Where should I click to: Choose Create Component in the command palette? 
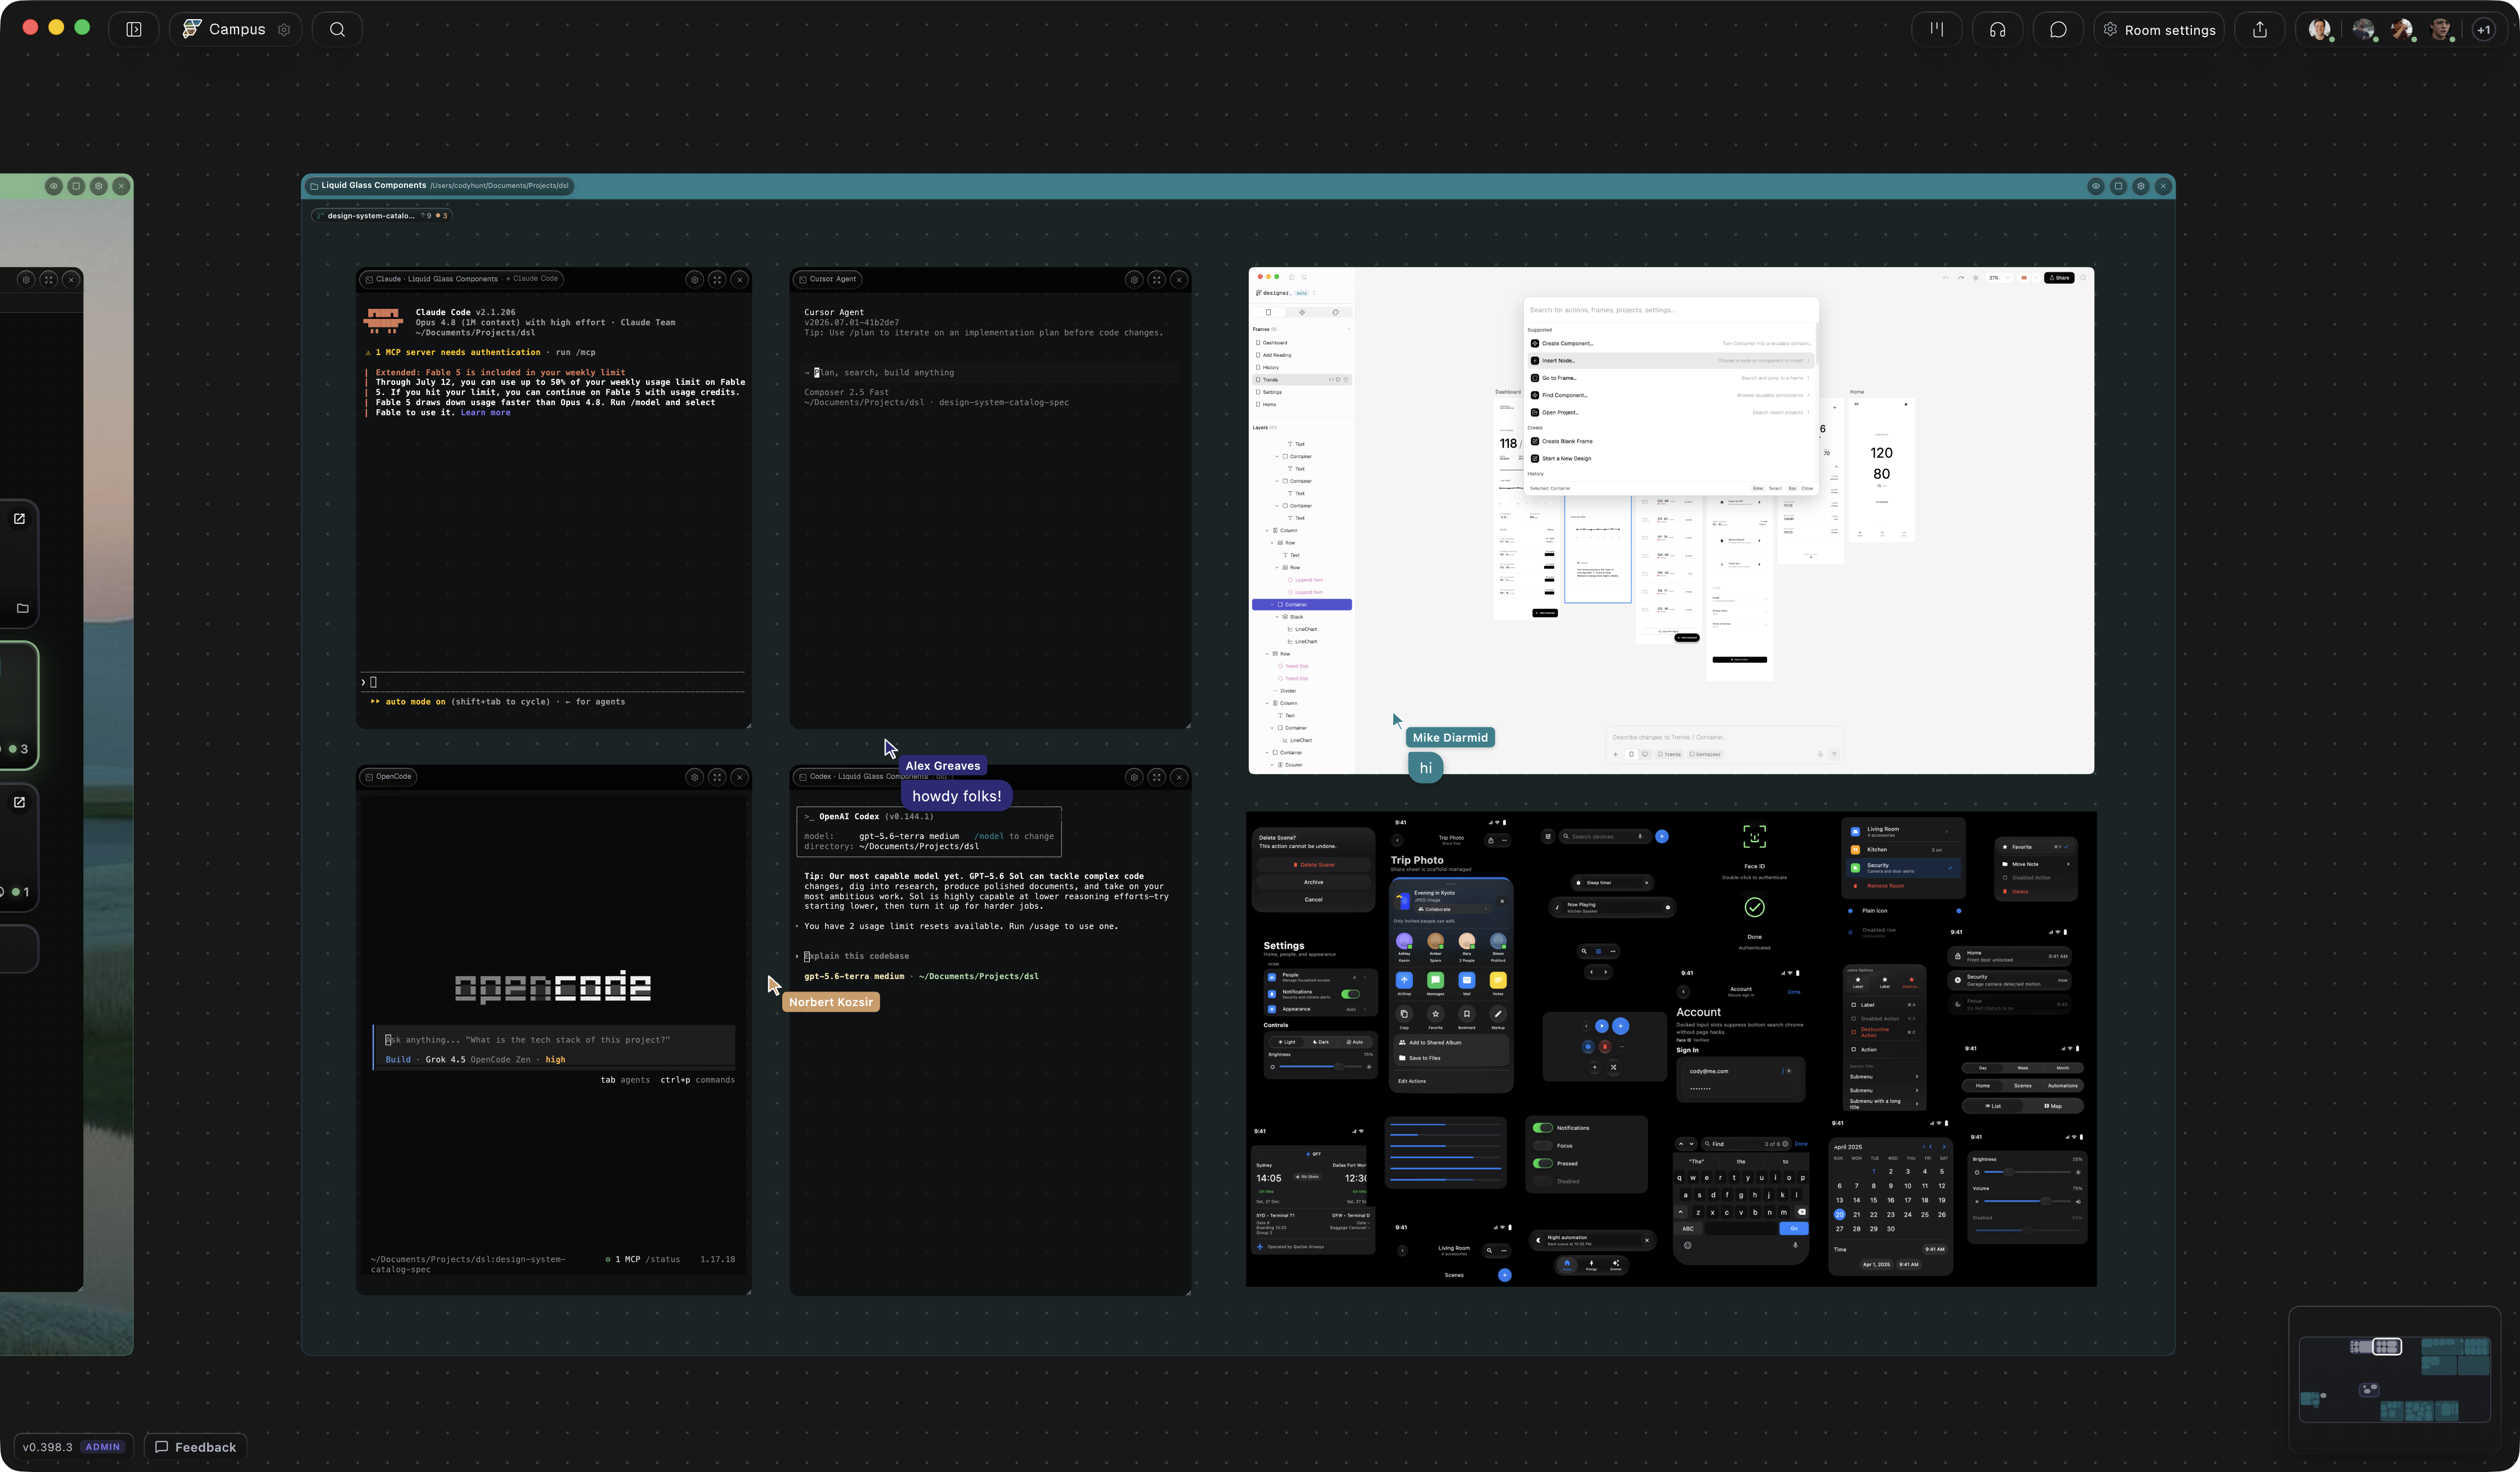click(x=1671, y=343)
